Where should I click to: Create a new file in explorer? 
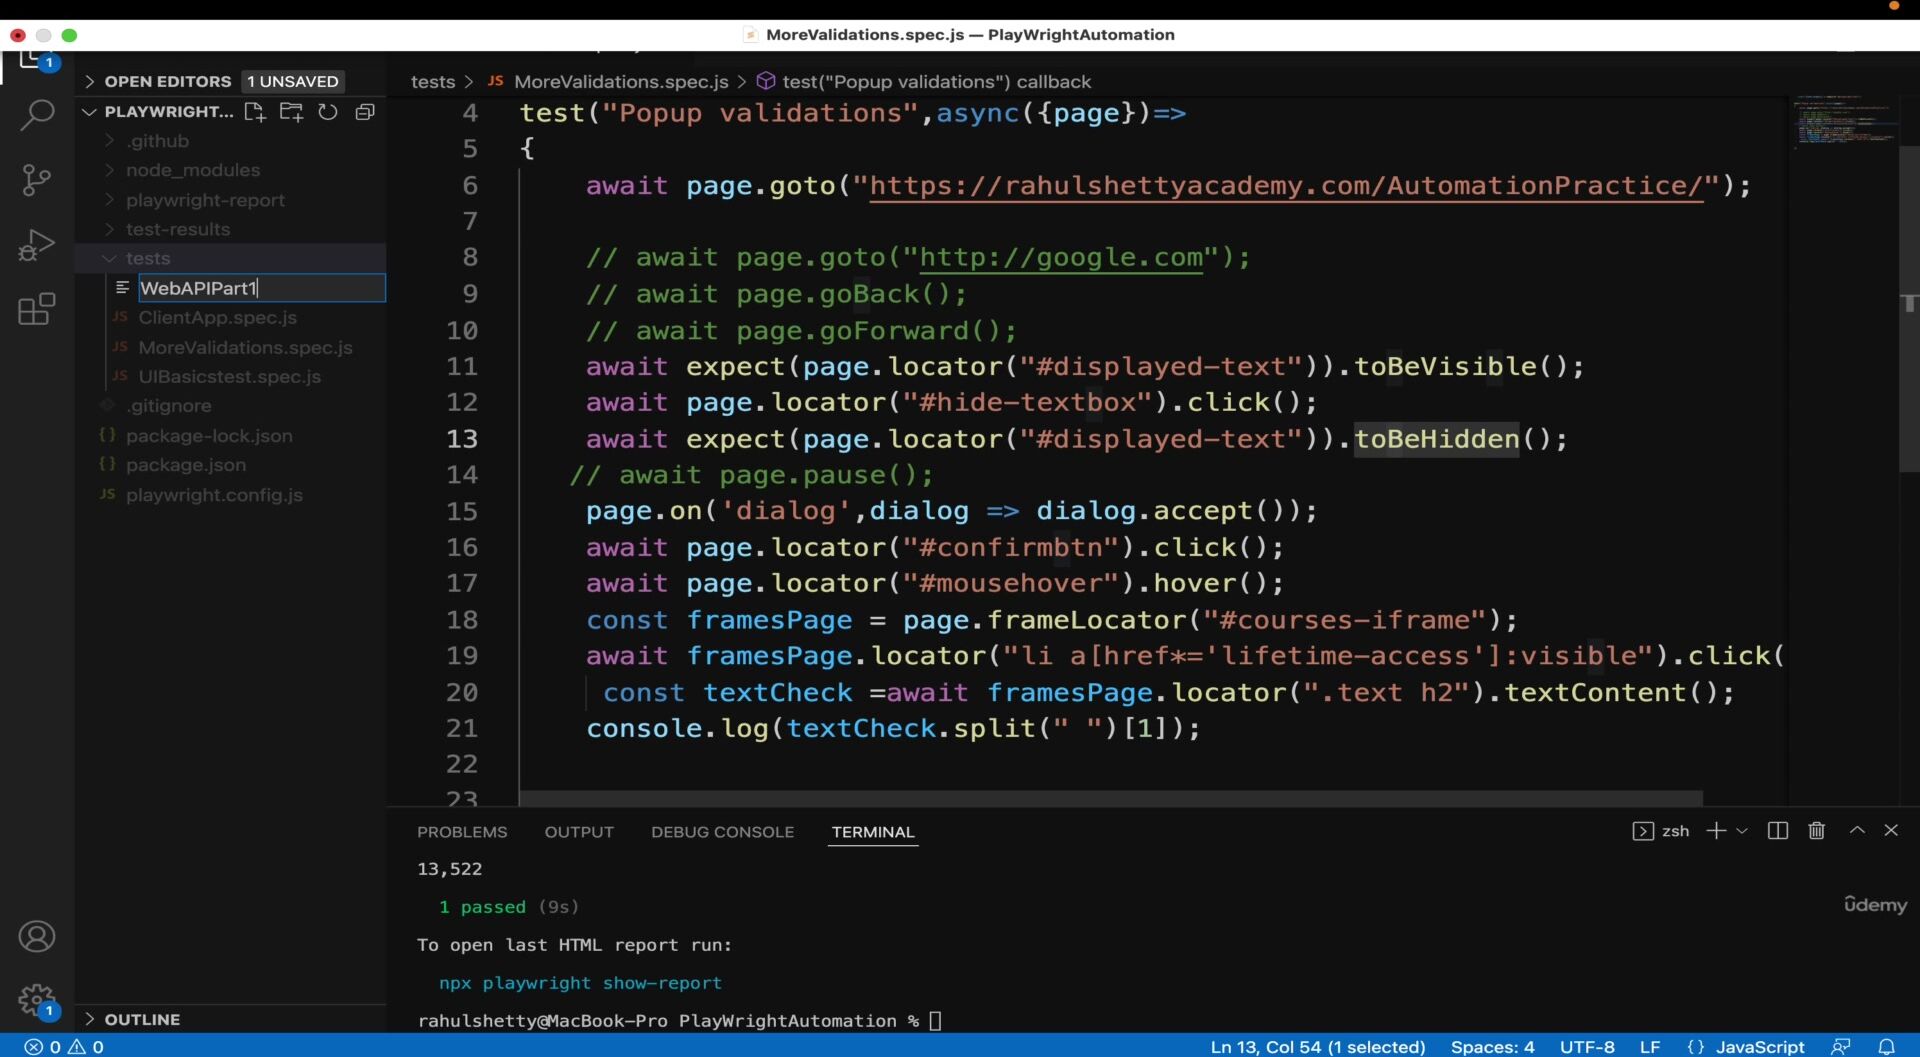click(255, 112)
